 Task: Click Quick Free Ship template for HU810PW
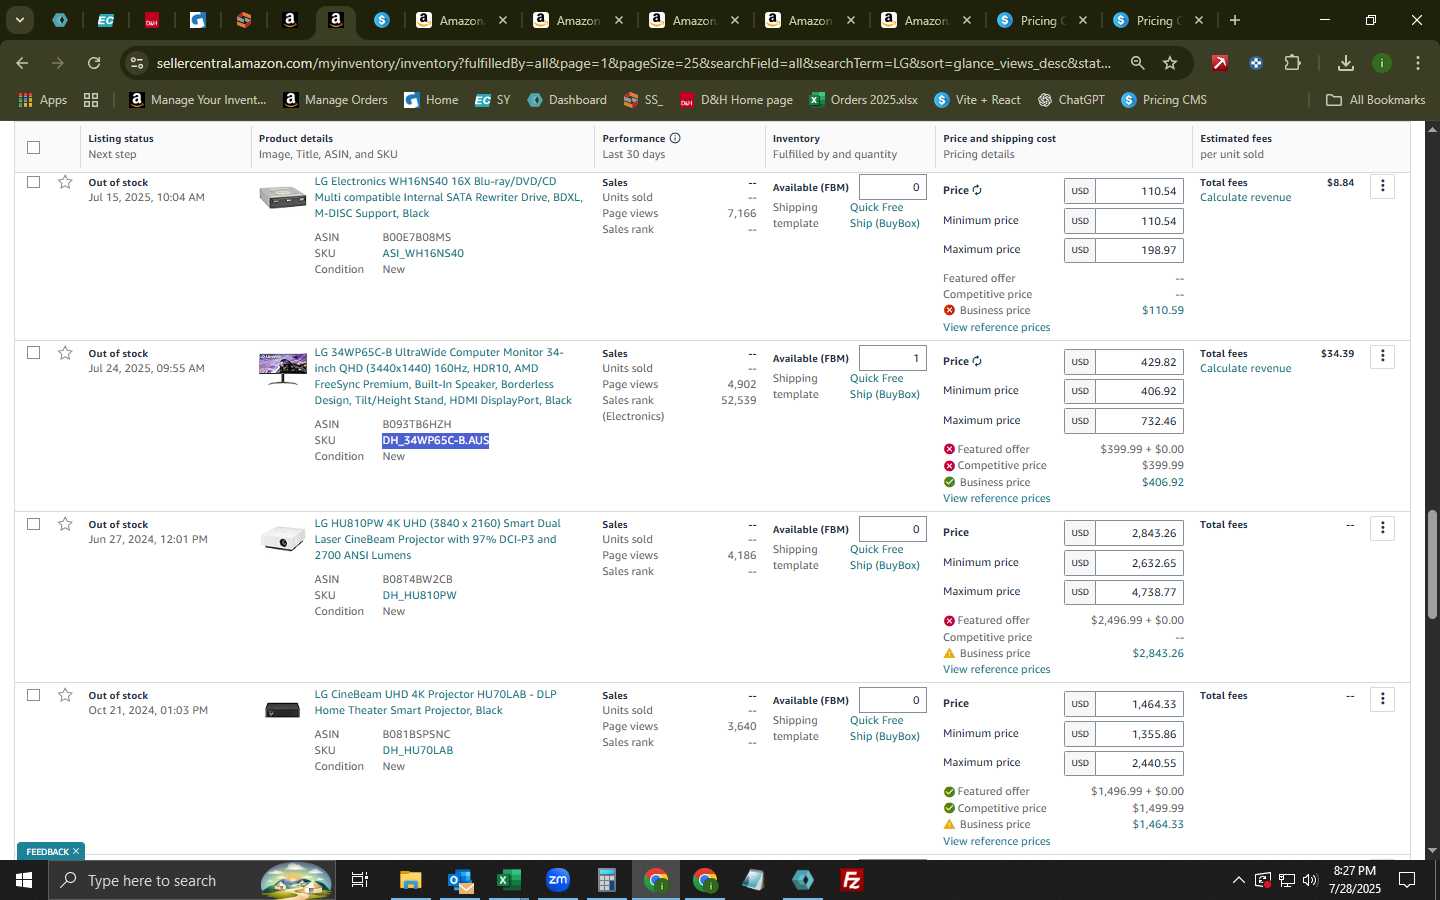885,557
